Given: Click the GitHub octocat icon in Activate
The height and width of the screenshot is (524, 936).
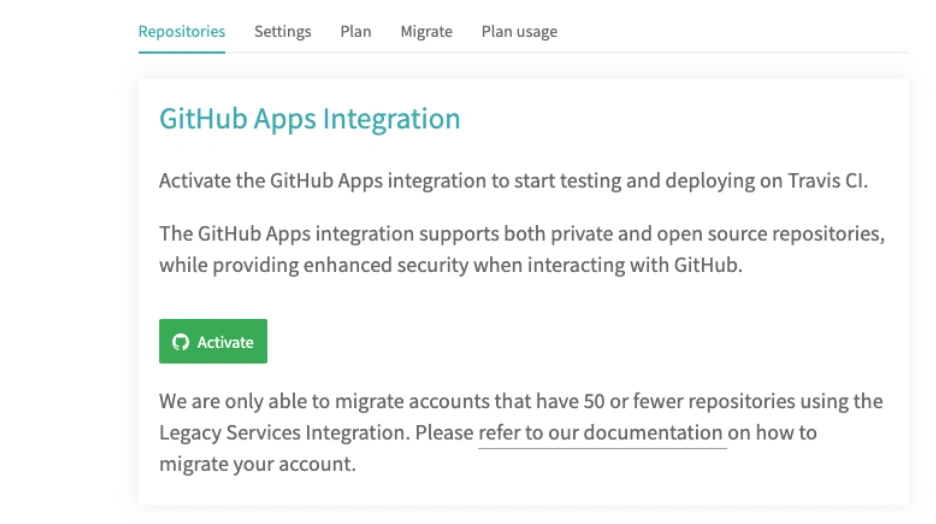Looking at the screenshot, I should [x=180, y=342].
